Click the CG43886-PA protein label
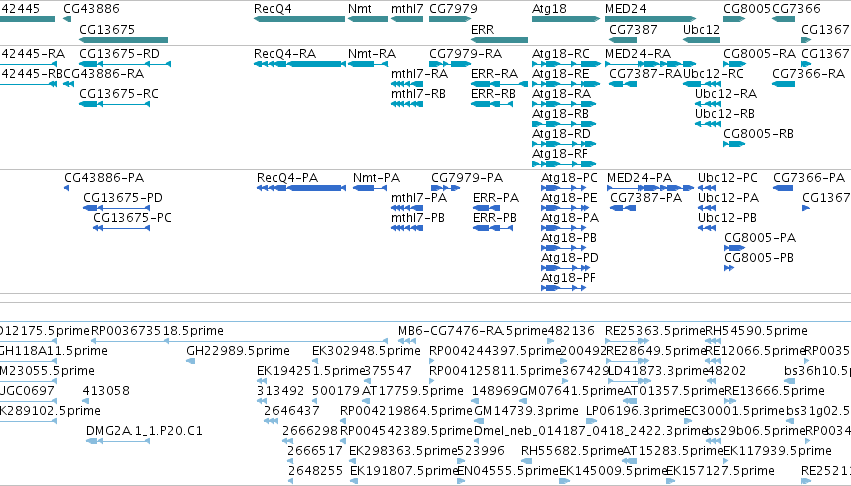Image resolution: width=851 pixels, height=486 pixels. 104,178
